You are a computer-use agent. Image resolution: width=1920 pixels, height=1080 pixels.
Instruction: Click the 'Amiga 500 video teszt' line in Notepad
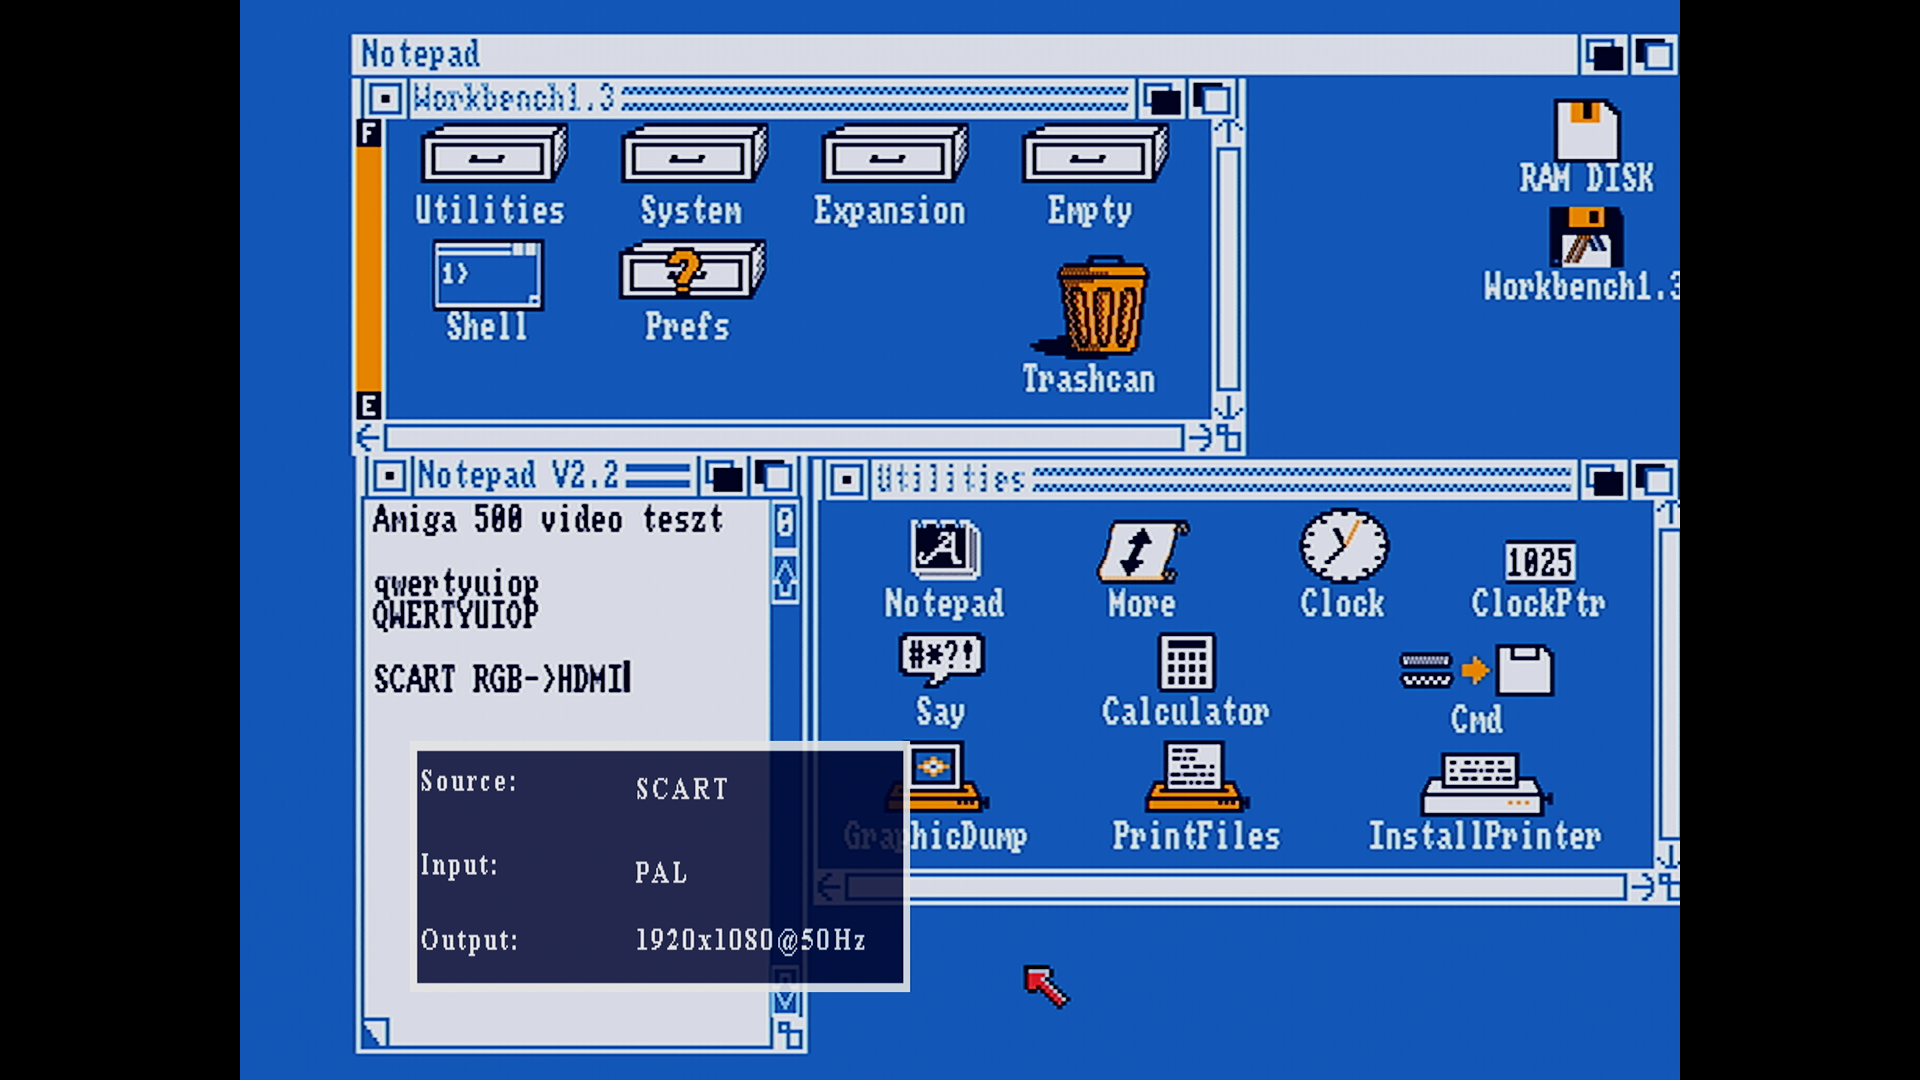point(547,520)
